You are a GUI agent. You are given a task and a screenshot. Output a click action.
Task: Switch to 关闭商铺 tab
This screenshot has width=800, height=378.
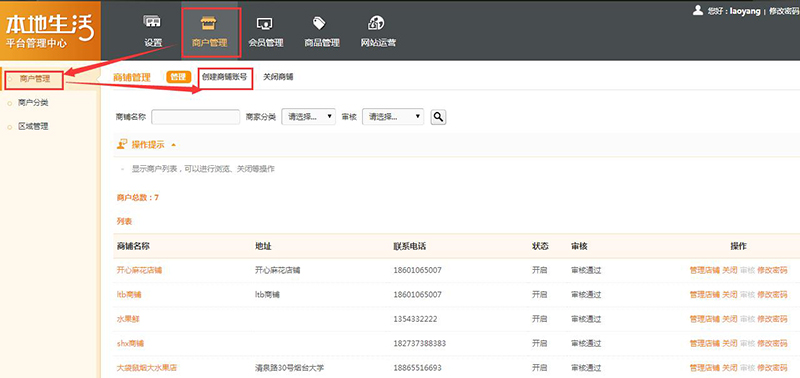[278, 78]
